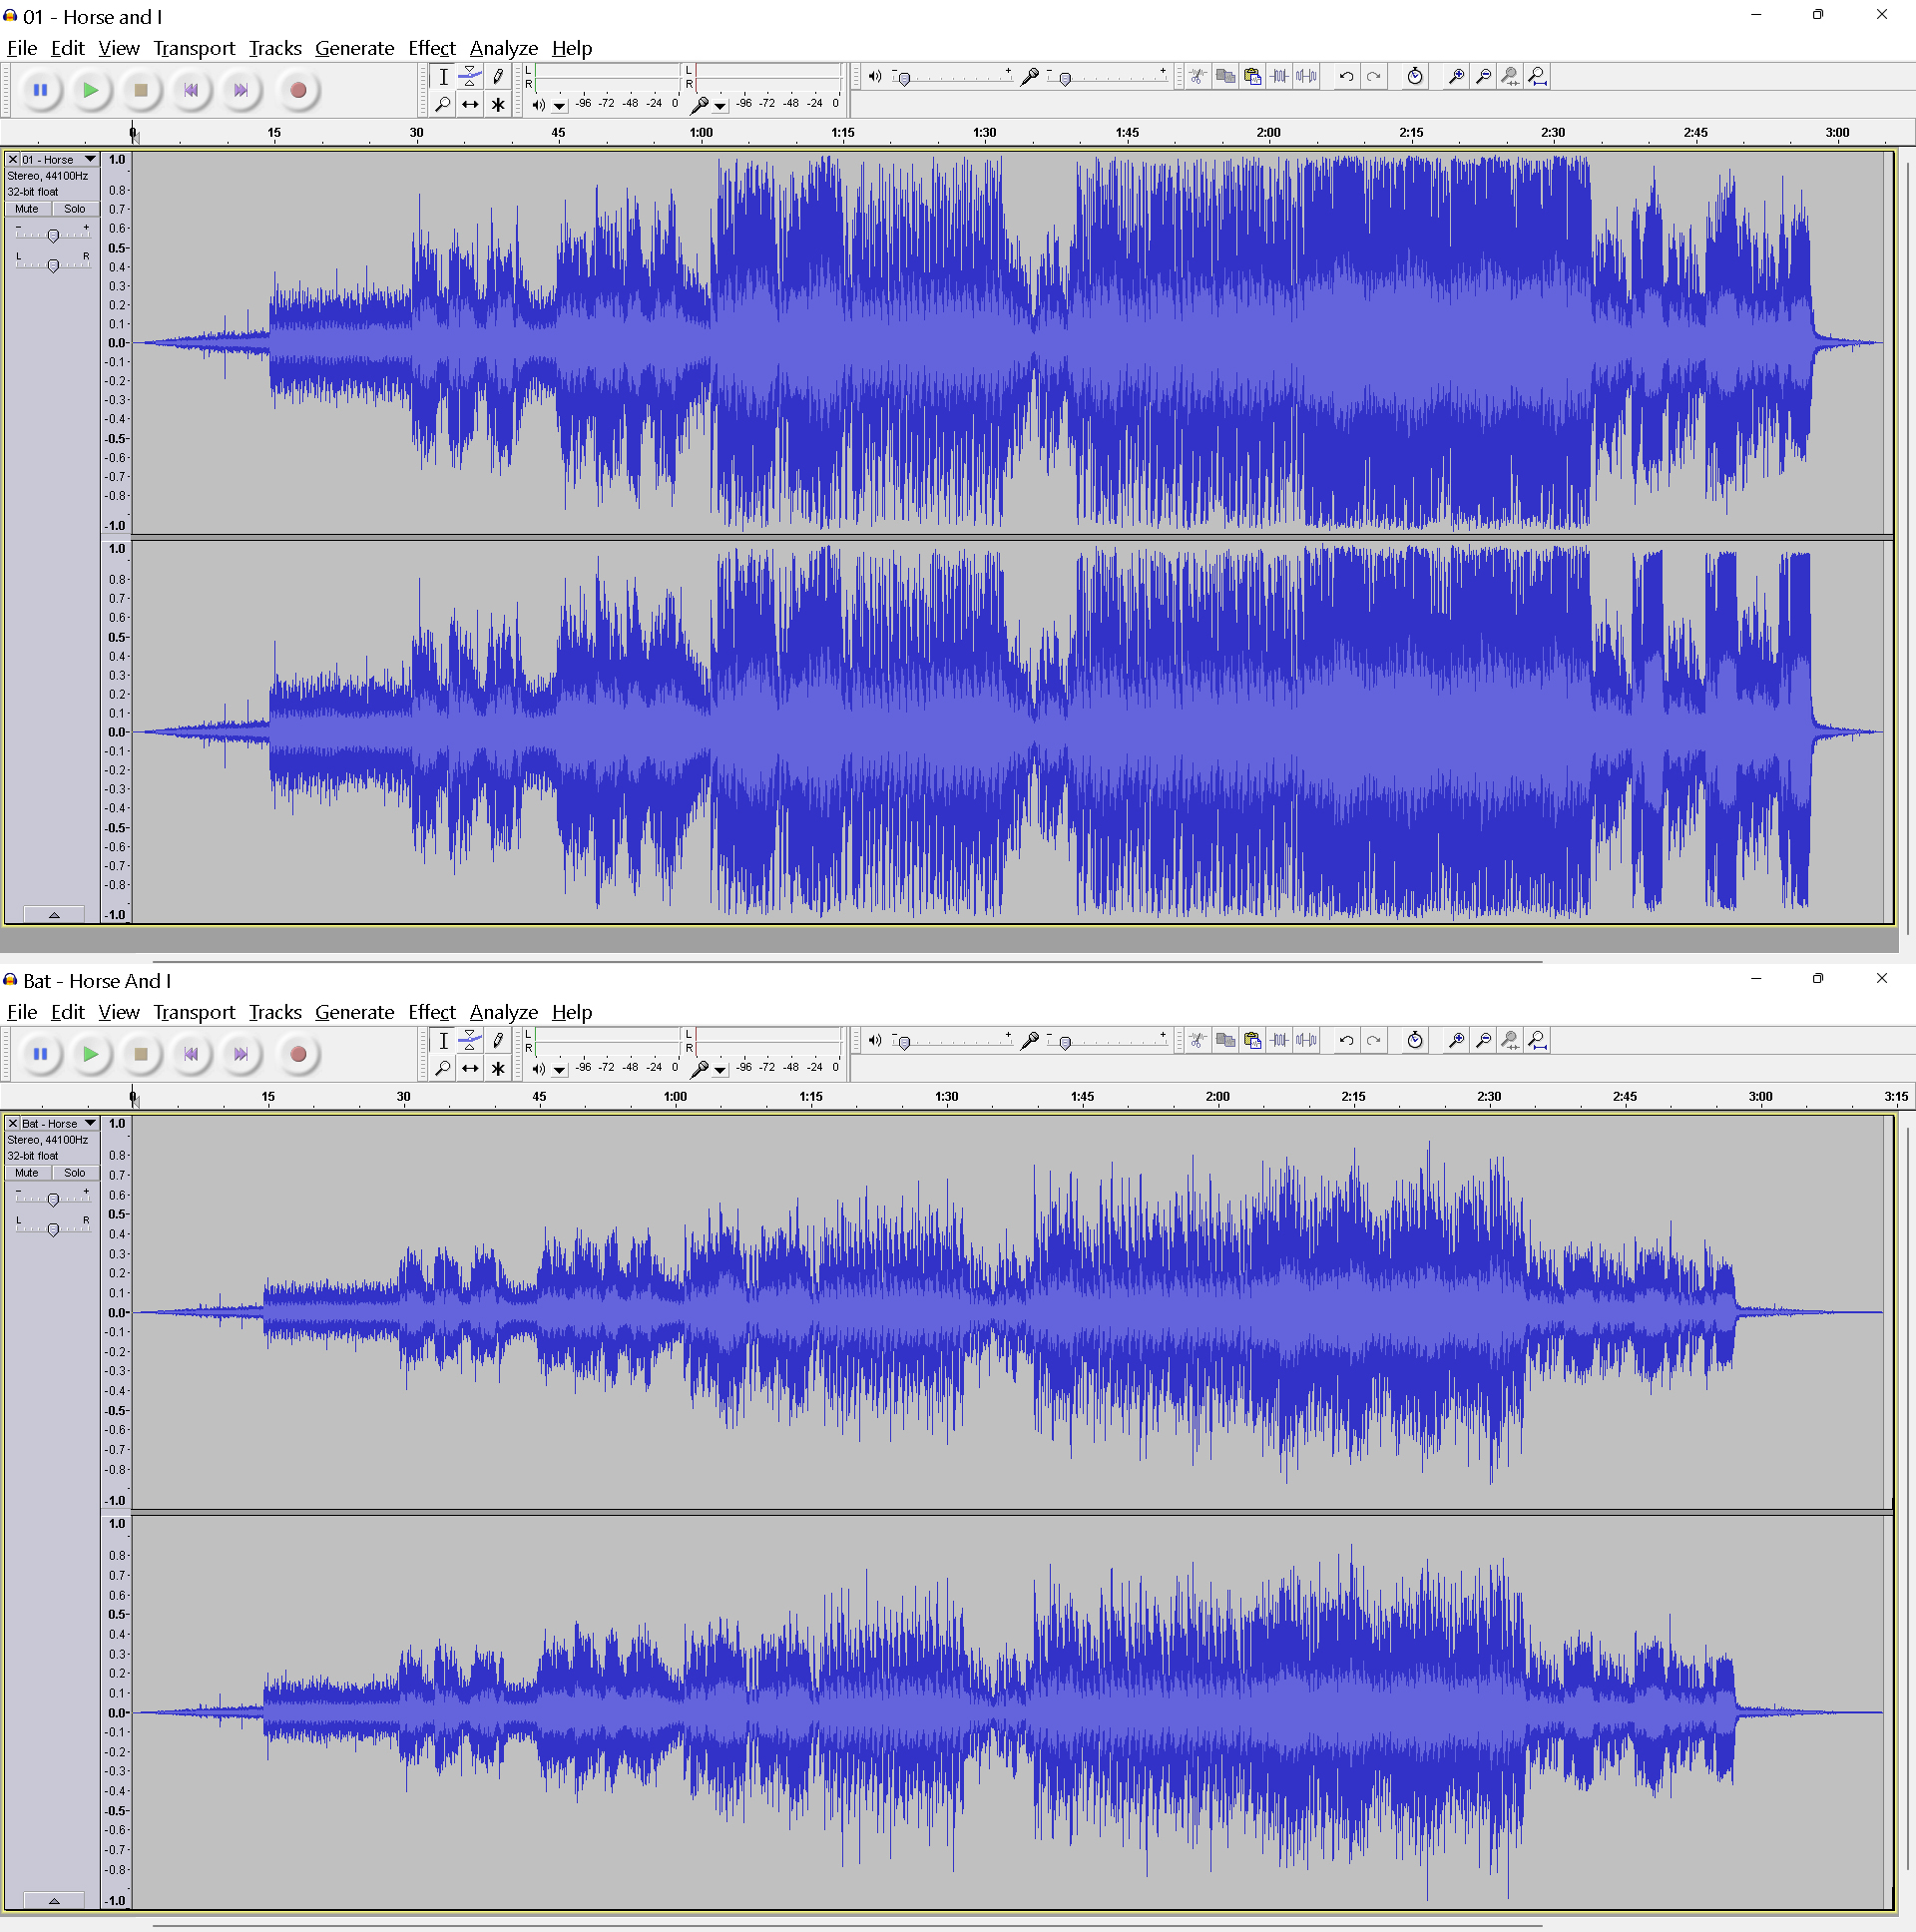
Task: Mute the Bat - Horse track
Action: click(x=27, y=1173)
